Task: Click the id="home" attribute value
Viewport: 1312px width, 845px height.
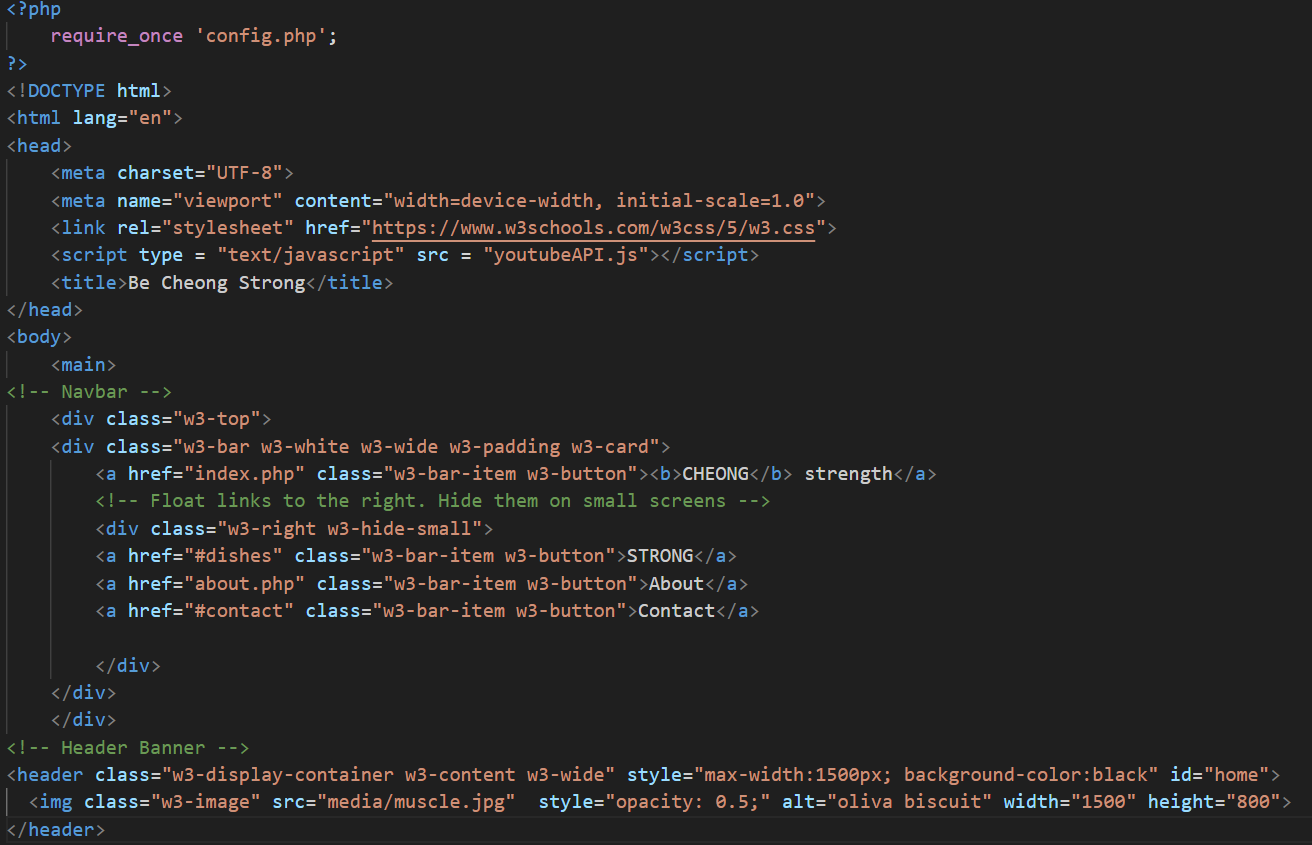Action: [1236, 775]
